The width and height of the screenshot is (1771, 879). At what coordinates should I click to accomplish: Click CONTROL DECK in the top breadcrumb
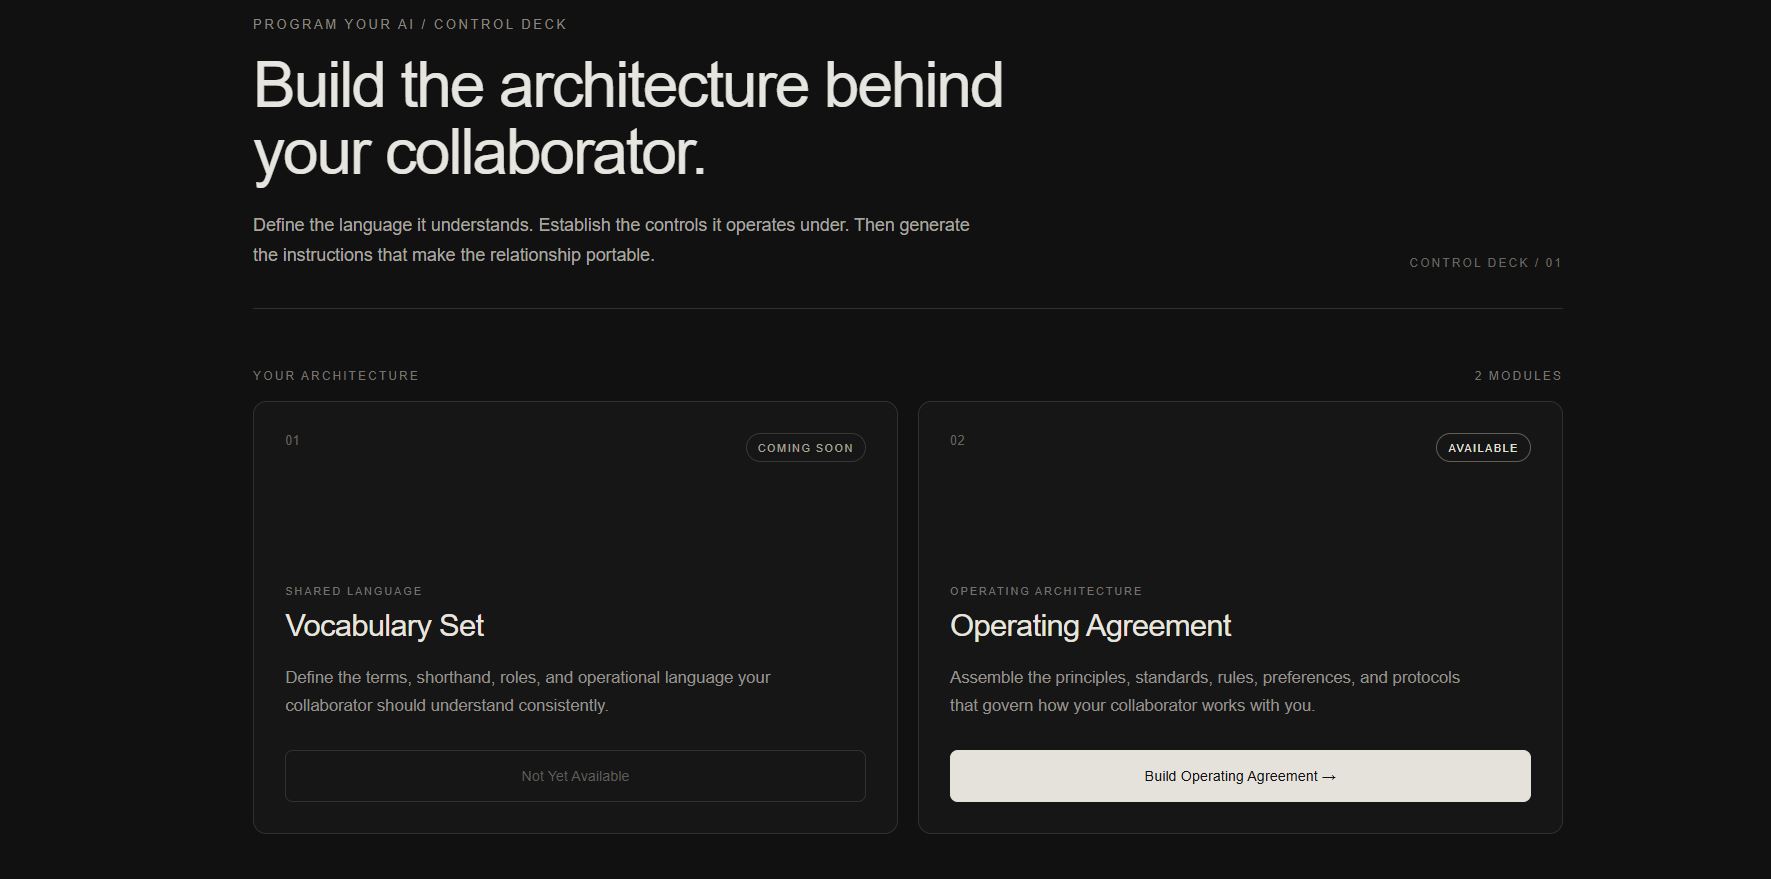tap(500, 24)
